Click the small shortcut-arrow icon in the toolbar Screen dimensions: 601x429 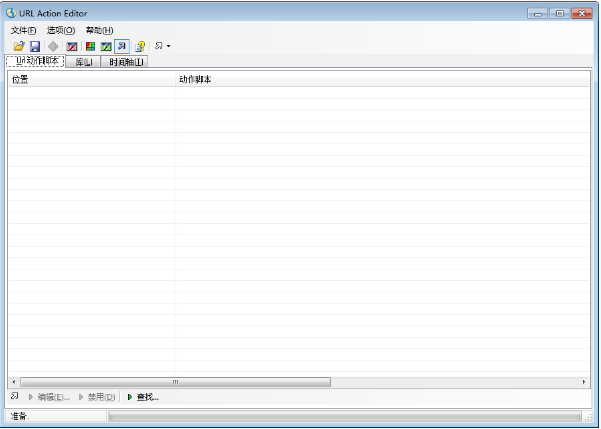[159, 46]
